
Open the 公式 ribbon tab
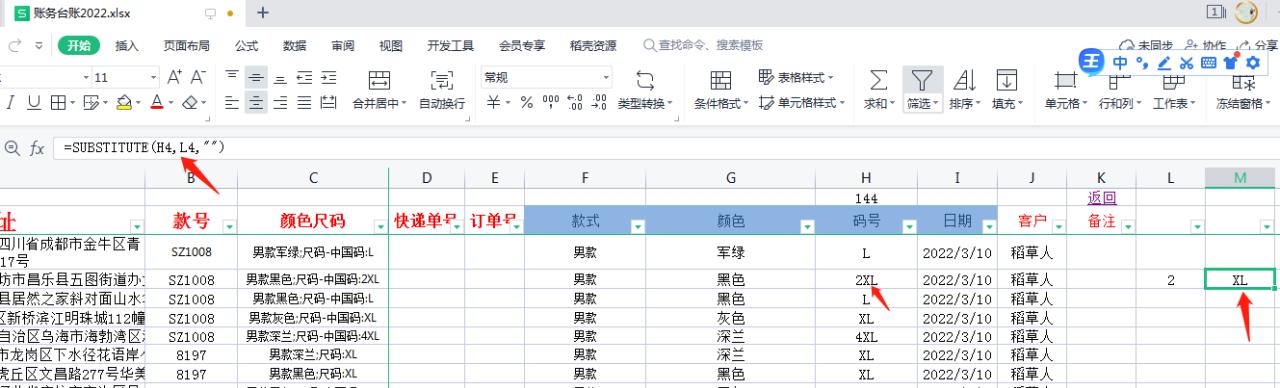tap(246, 45)
